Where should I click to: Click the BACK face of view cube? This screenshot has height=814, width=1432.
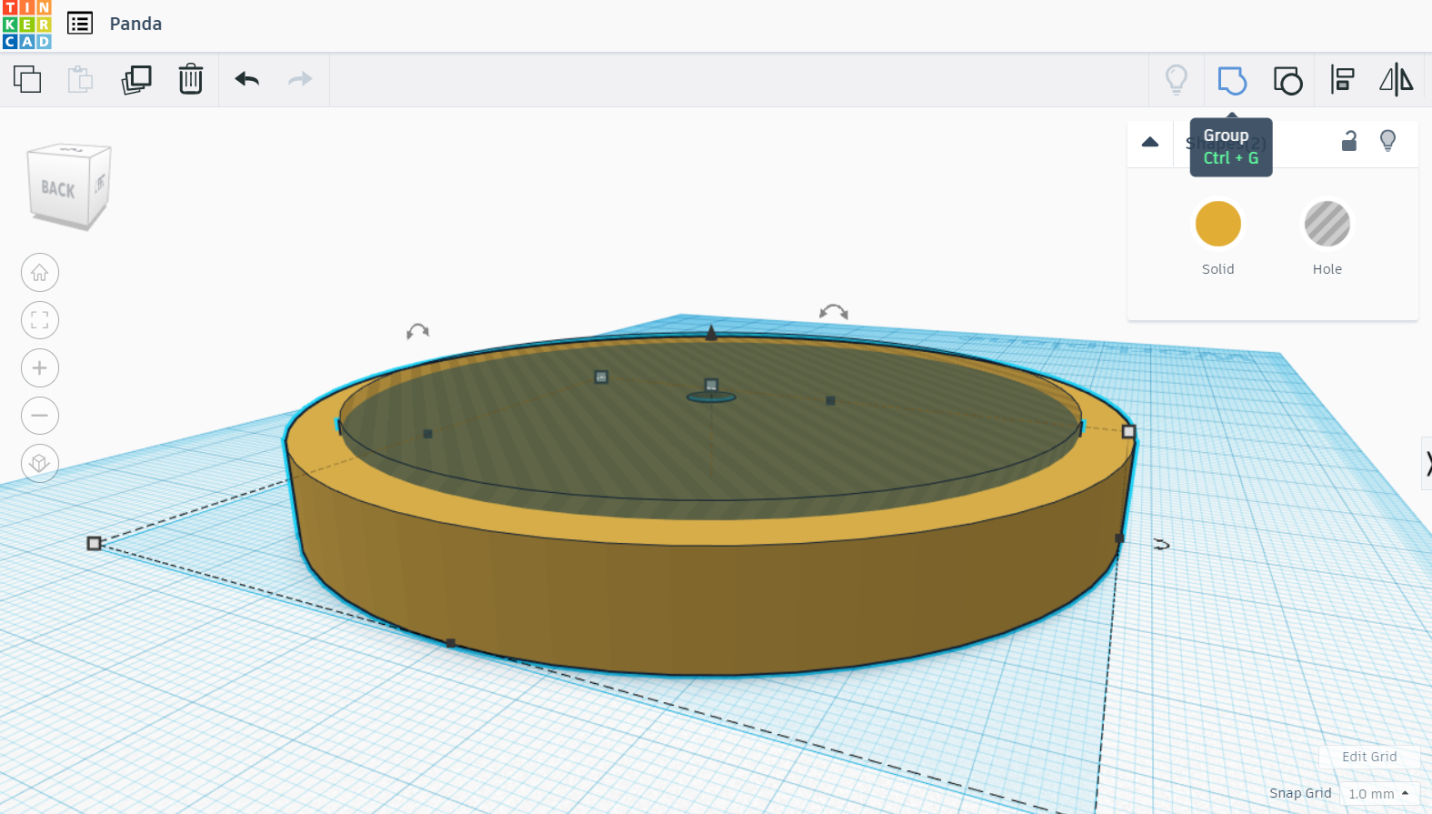coord(58,189)
